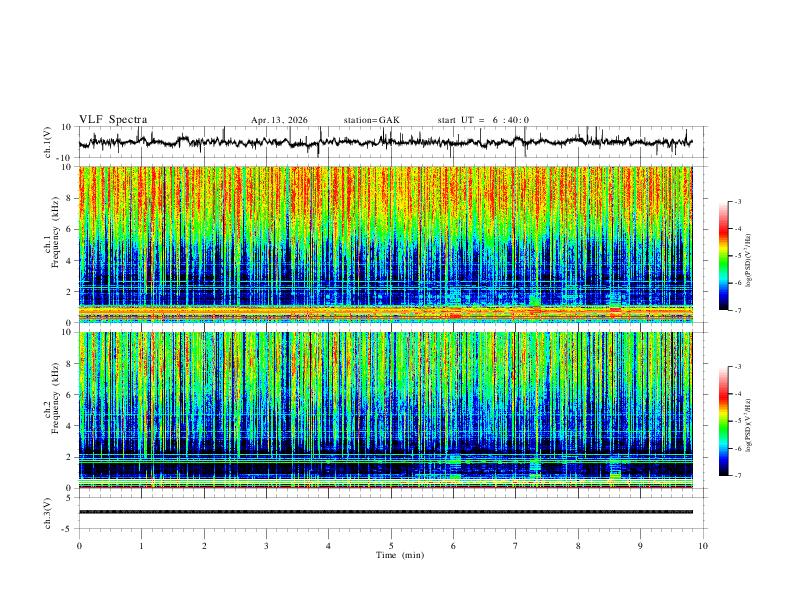The height and width of the screenshot is (612, 792).
Task: Click the "ch.3(V)" axis label
Action: tap(48, 513)
